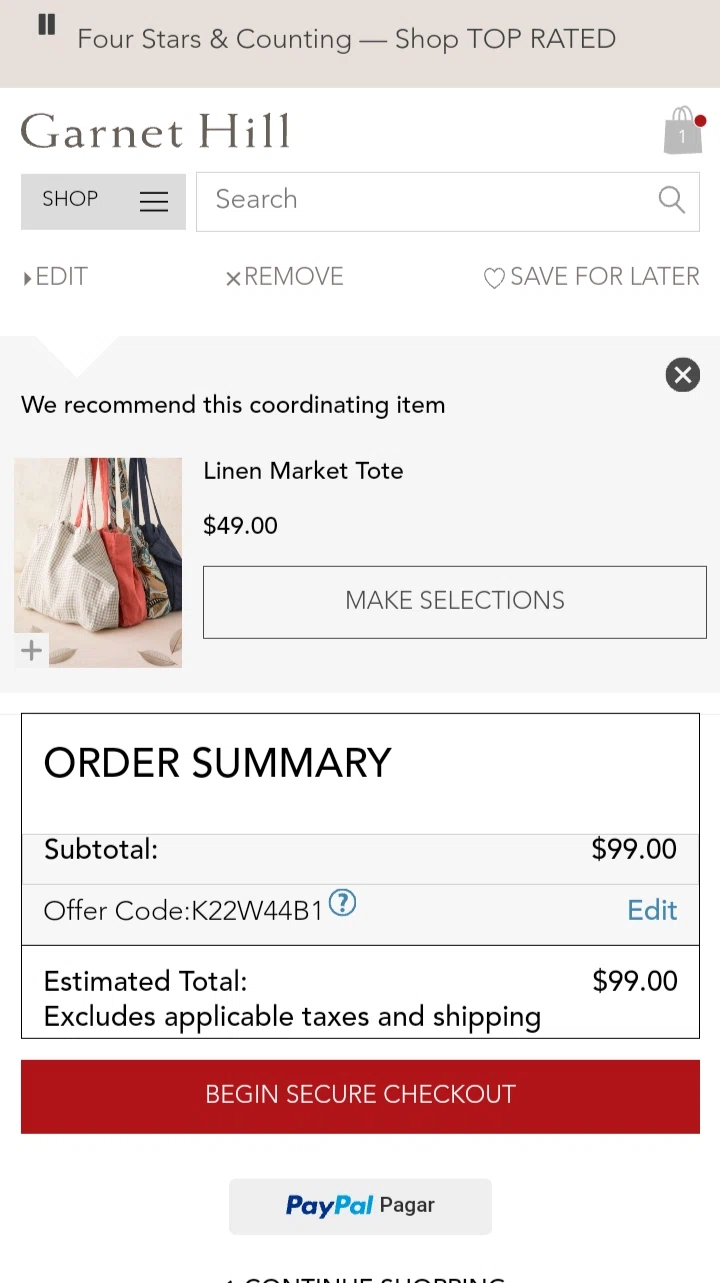This screenshot has height=1283, width=720.
Task: Click MAKE SELECTIONS button
Action: 454,601
